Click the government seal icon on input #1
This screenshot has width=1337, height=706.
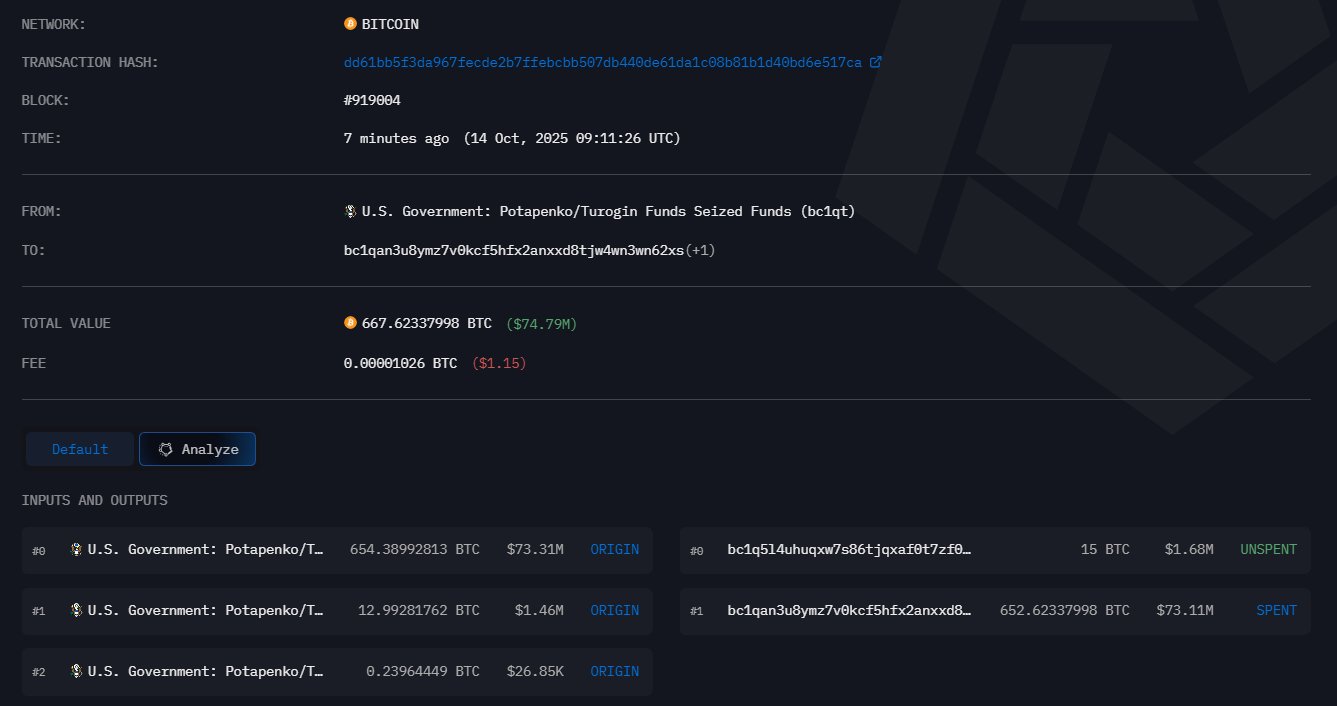[x=76, y=610]
